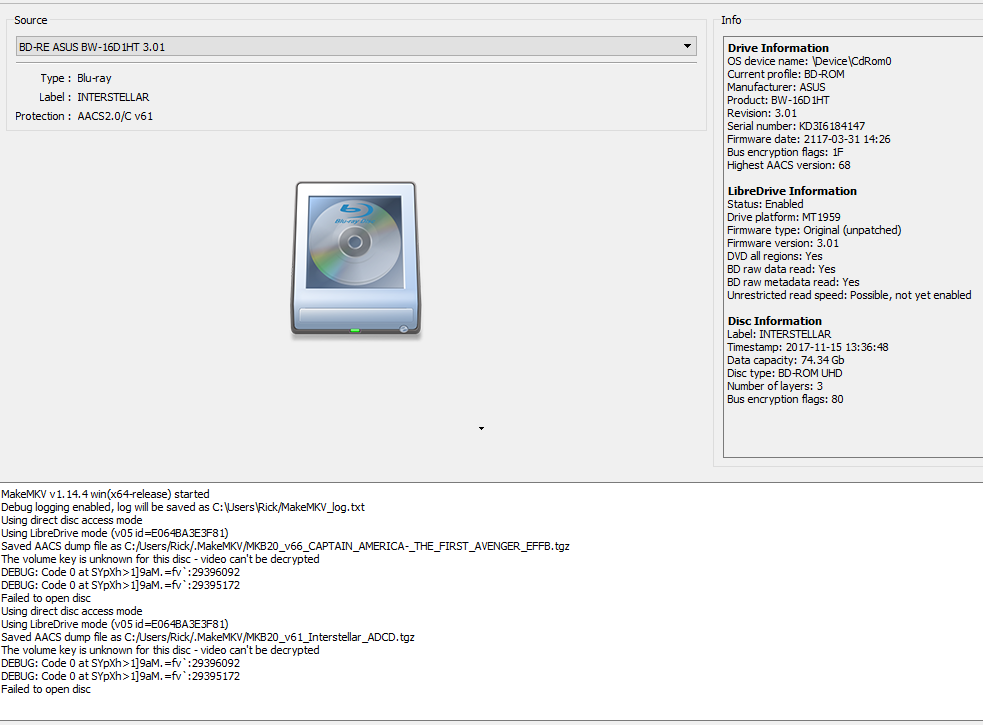
Task: Select 'Unrestricted read speed' info line
Action: (x=849, y=295)
